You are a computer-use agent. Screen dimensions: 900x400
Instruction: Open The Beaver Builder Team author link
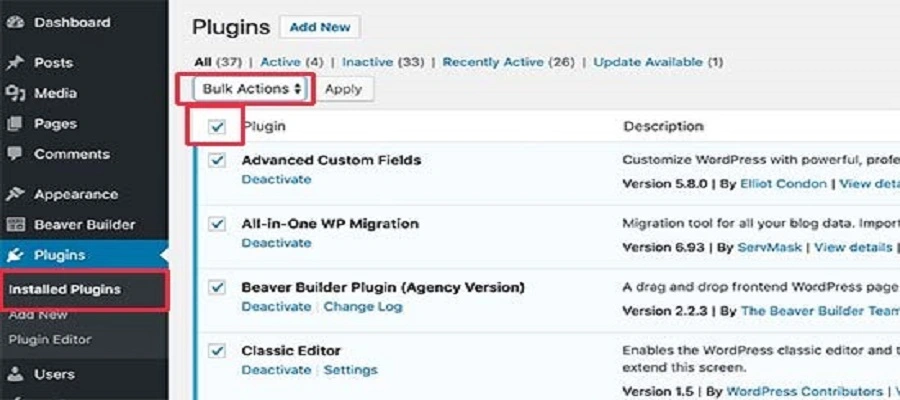tap(820, 310)
